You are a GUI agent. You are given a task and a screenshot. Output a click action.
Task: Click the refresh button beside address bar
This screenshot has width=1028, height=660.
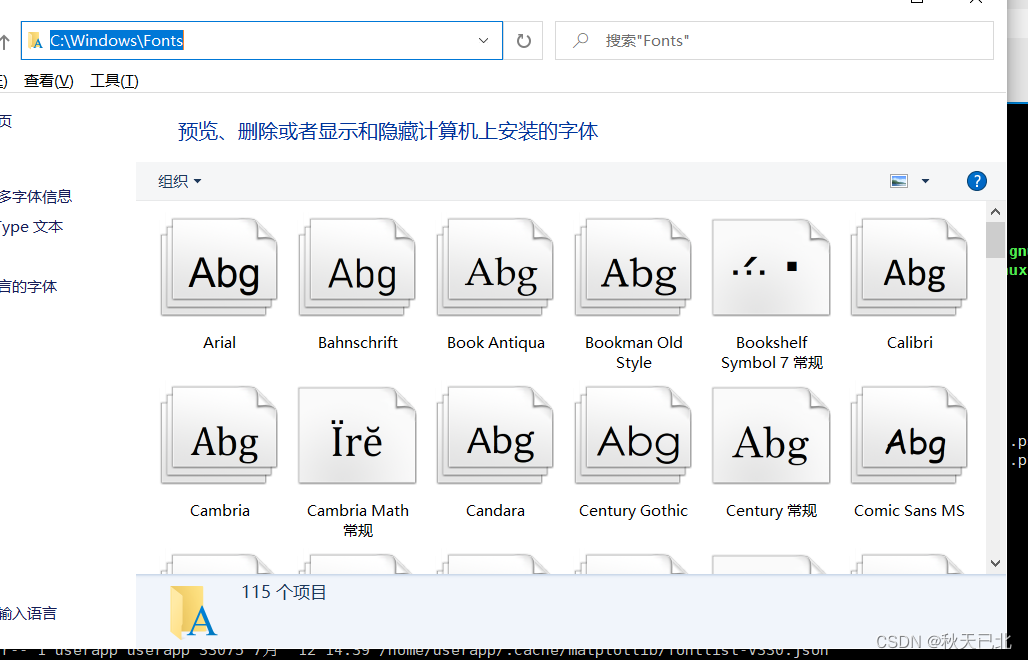pos(523,41)
